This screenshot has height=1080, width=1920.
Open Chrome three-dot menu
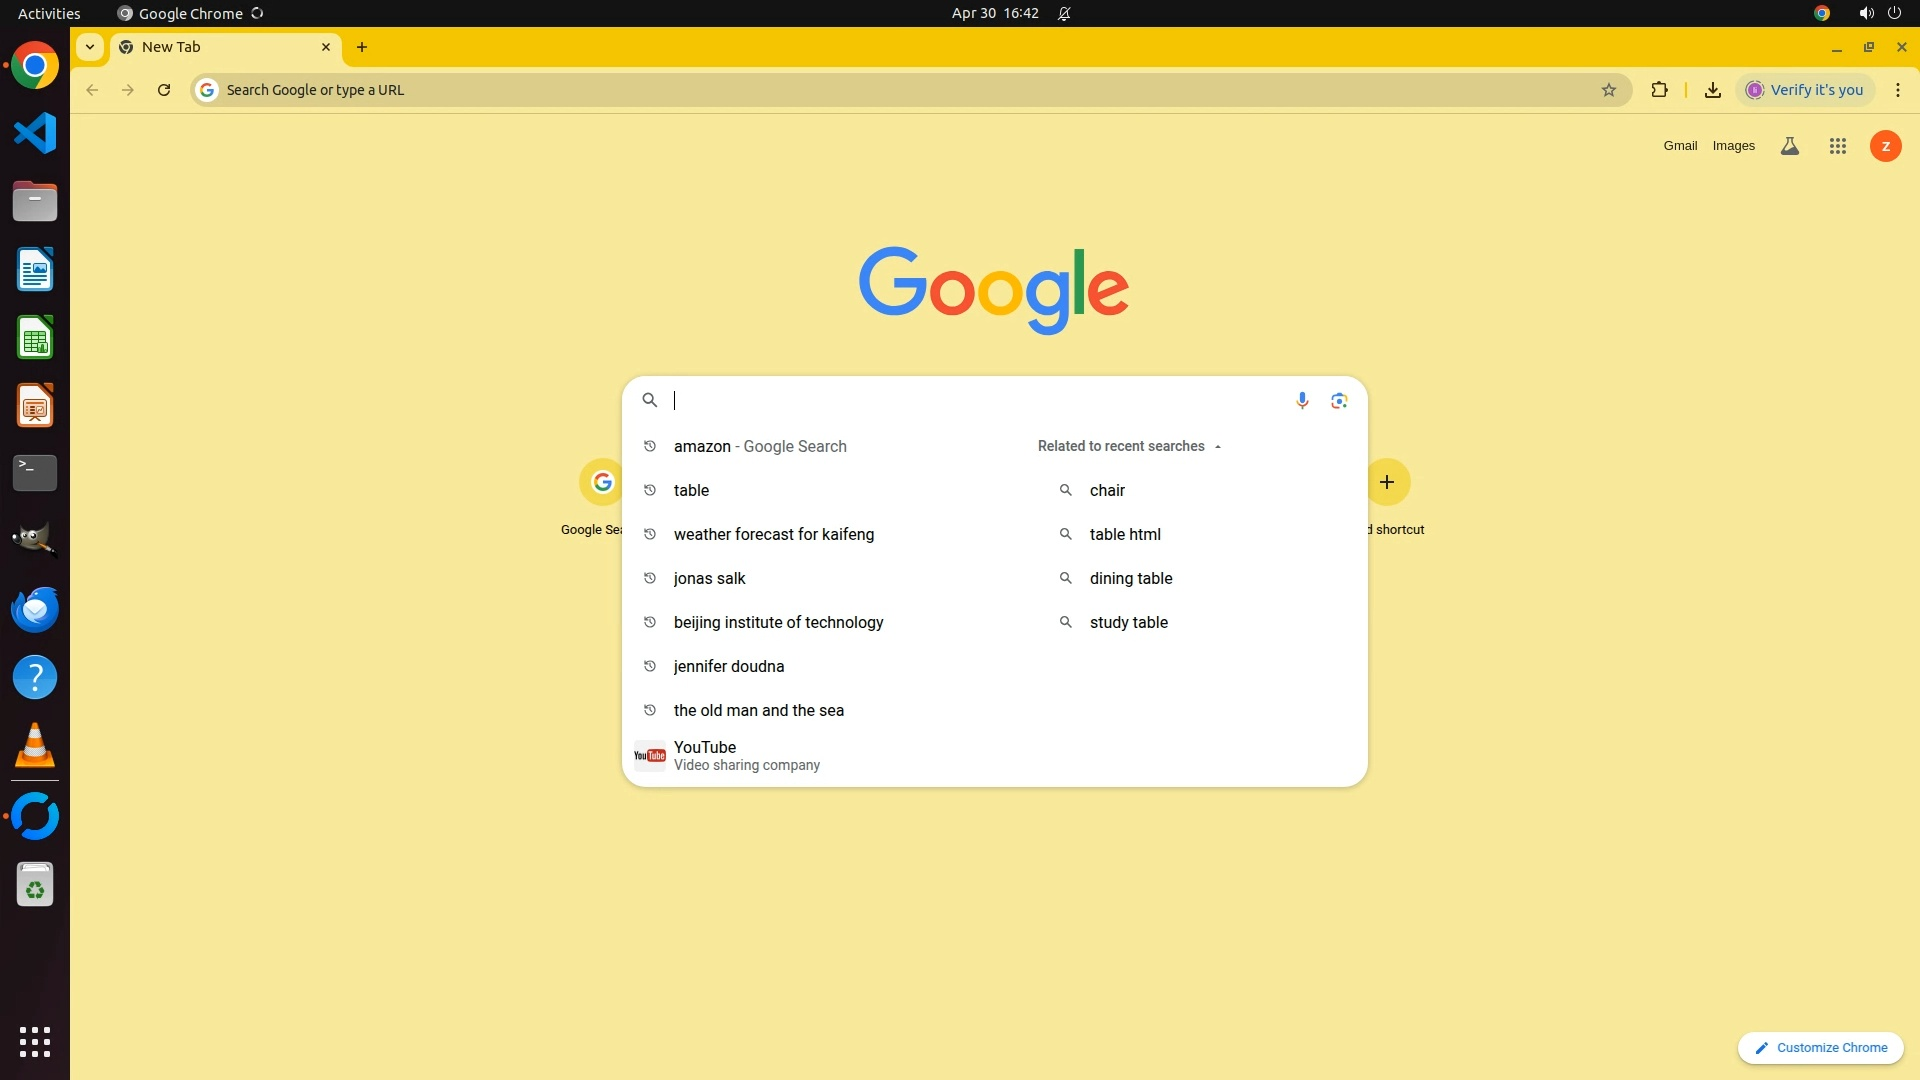click(1897, 90)
